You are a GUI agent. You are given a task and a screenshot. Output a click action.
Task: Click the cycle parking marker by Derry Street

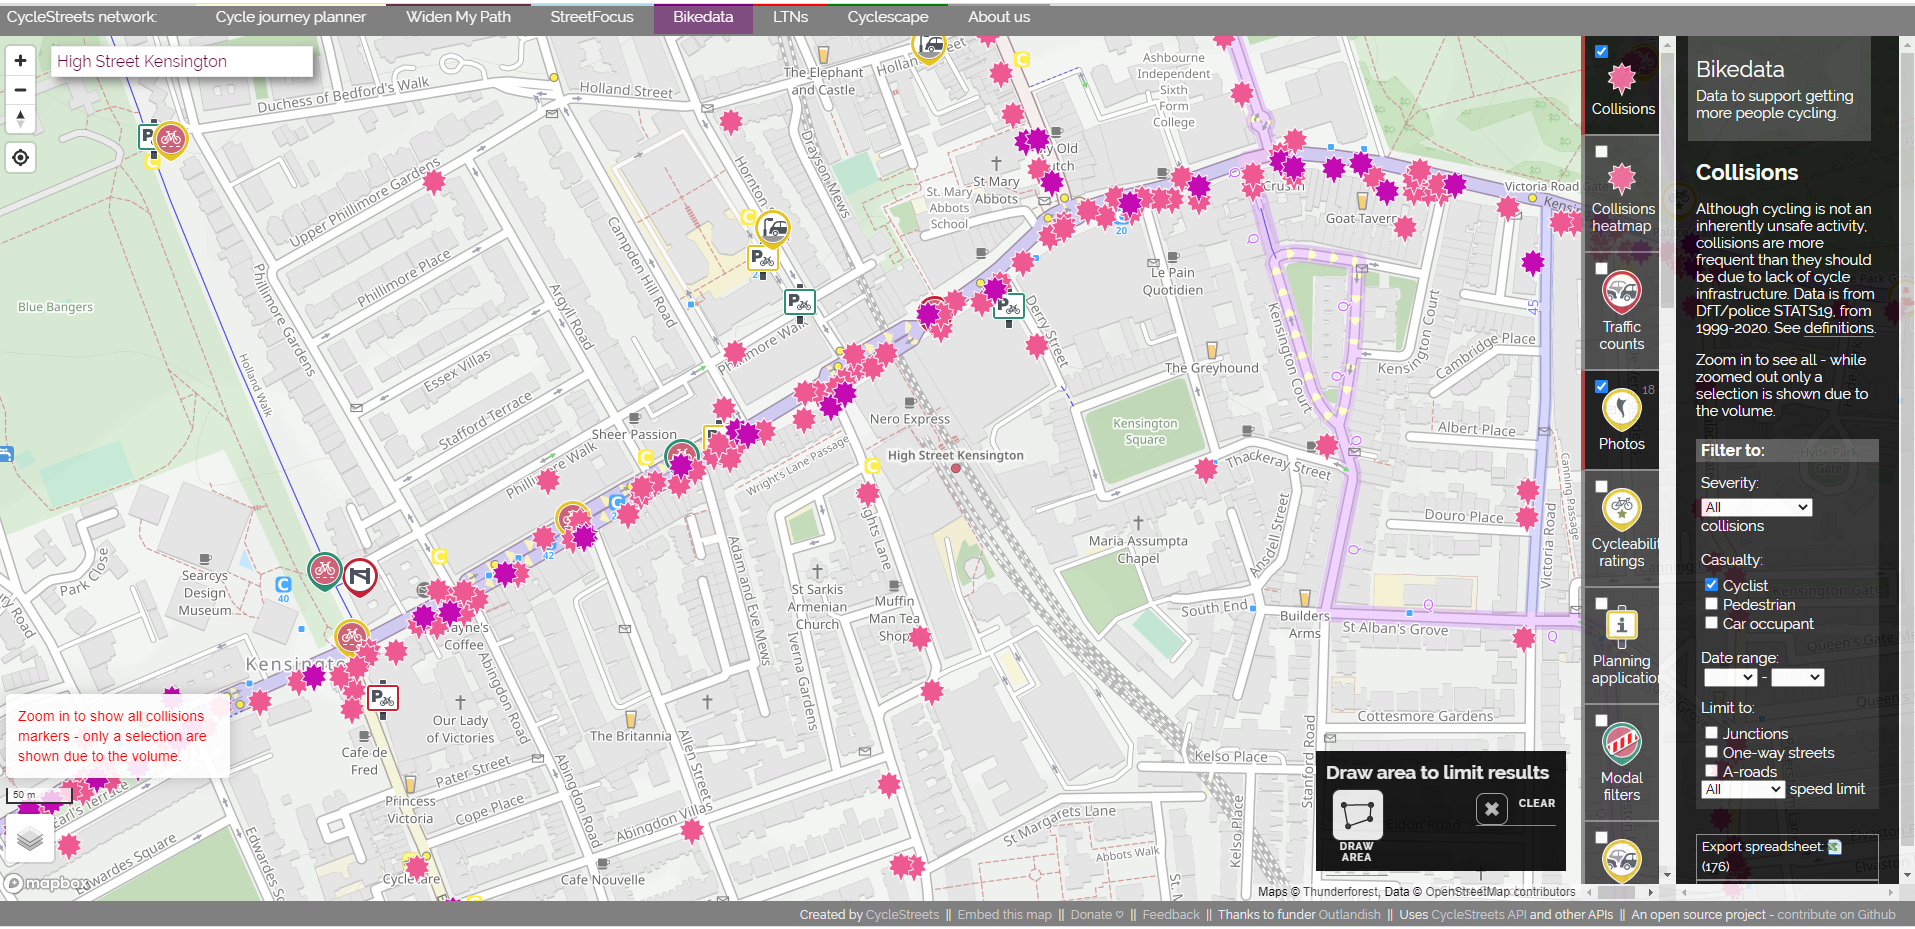[1009, 306]
